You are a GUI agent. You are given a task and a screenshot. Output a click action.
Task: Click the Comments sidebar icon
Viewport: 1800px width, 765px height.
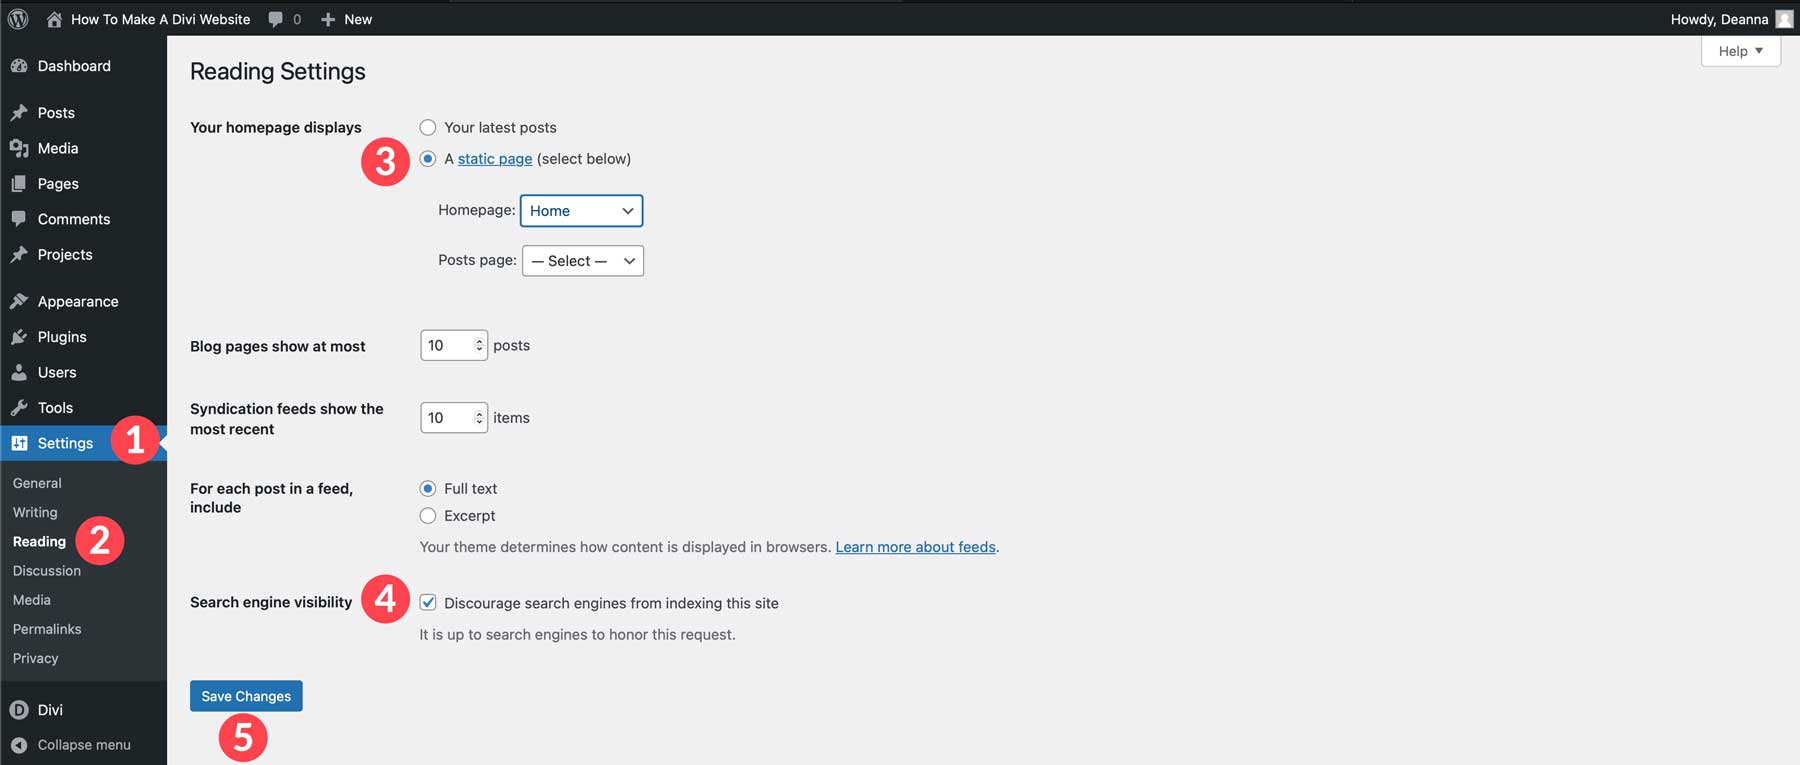tap(19, 219)
